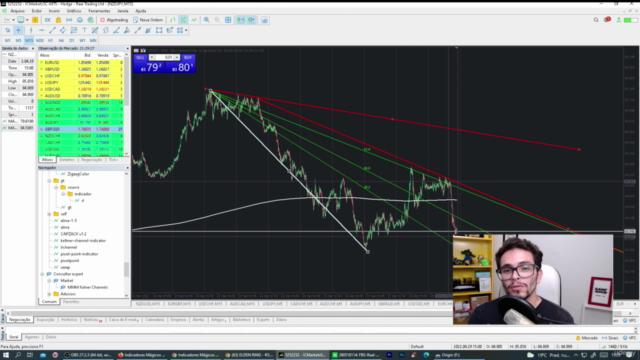640x360 pixels.
Task: Click the padlock icon in toolbar
Action: coord(58,20)
